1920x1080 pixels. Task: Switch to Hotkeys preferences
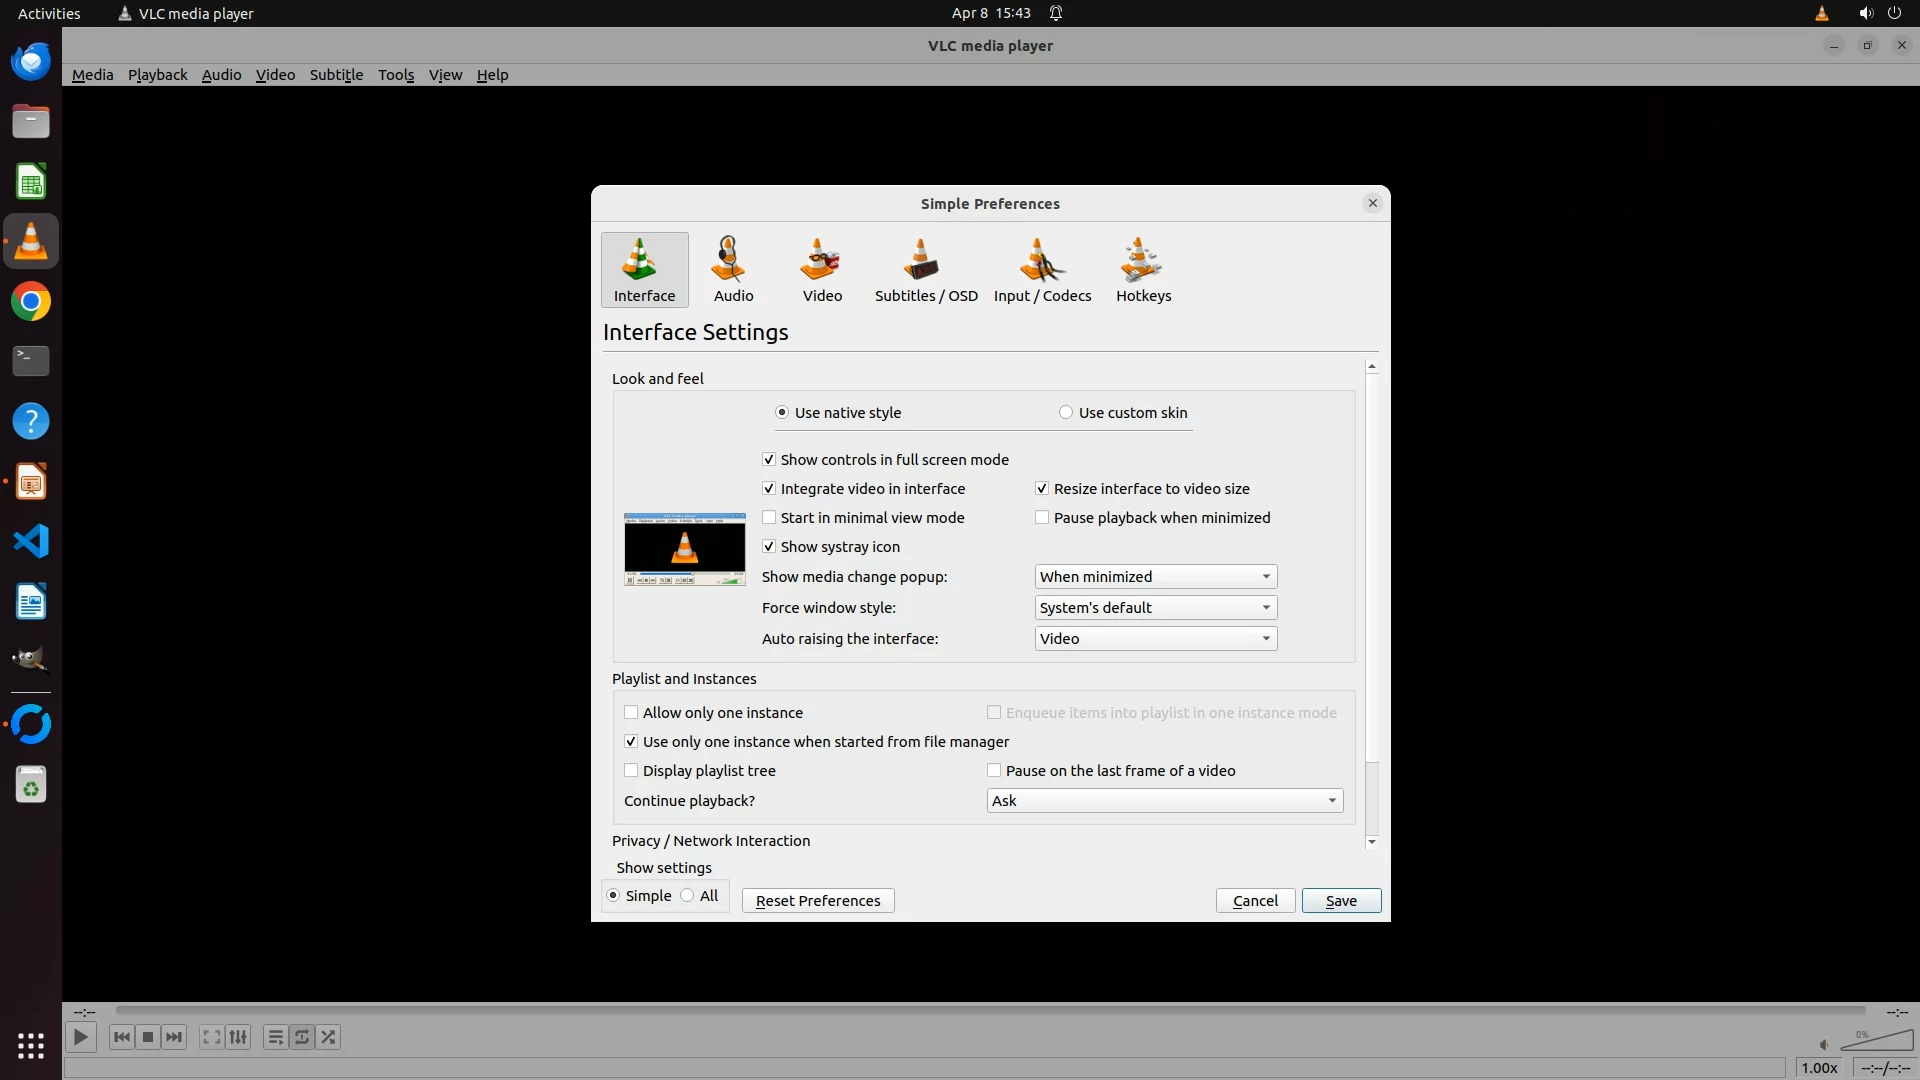click(1143, 270)
